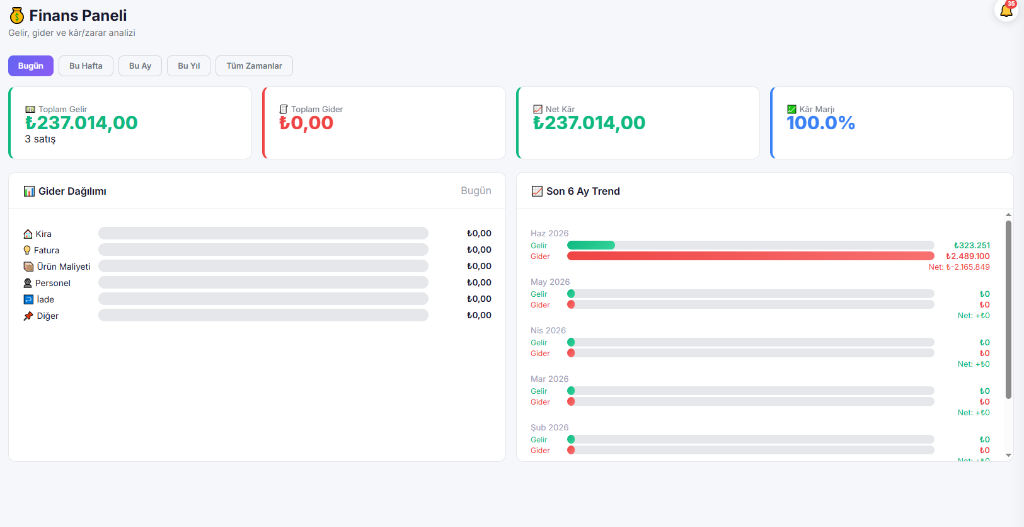Click the blue return icon next to İade
Image resolution: width=1024 pixels, height=527 pixels.
click(28, 299)
